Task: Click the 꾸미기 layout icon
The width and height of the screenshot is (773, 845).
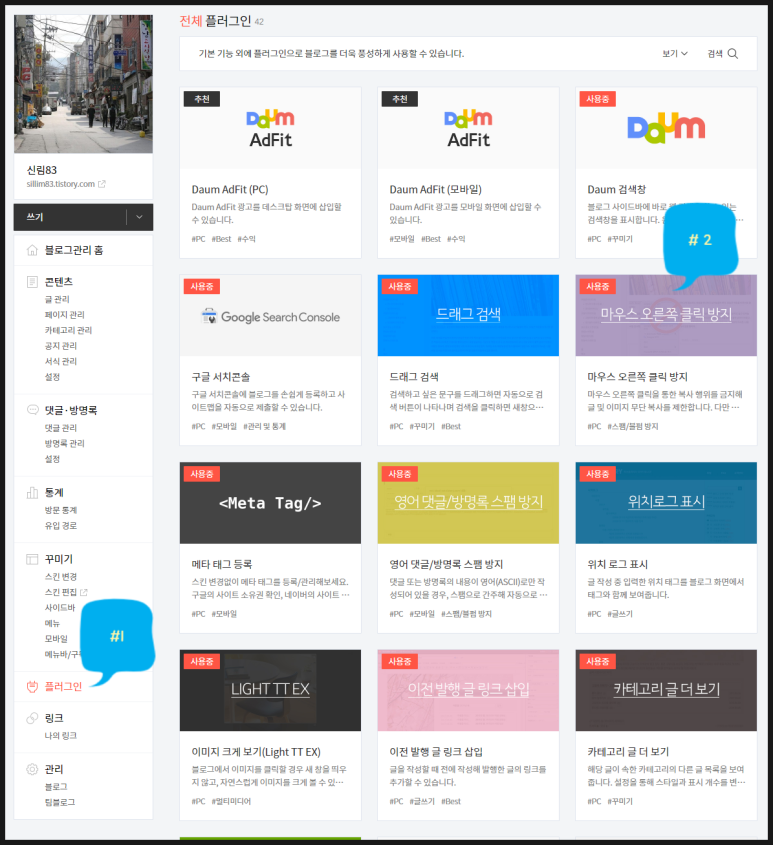Action: [32, 559]
